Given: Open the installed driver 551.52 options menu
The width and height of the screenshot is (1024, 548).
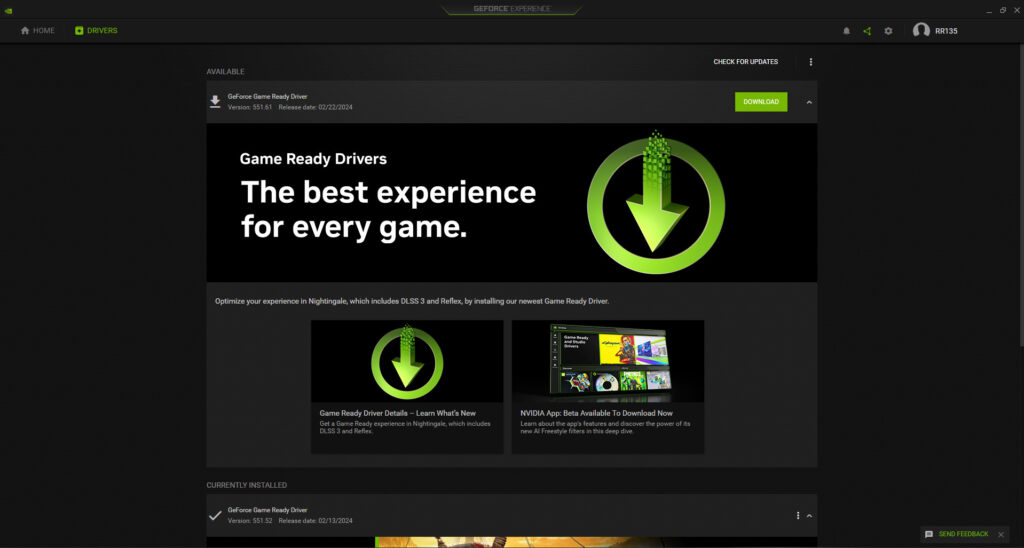Looking at the screenshot, I should tap(797, 515).
